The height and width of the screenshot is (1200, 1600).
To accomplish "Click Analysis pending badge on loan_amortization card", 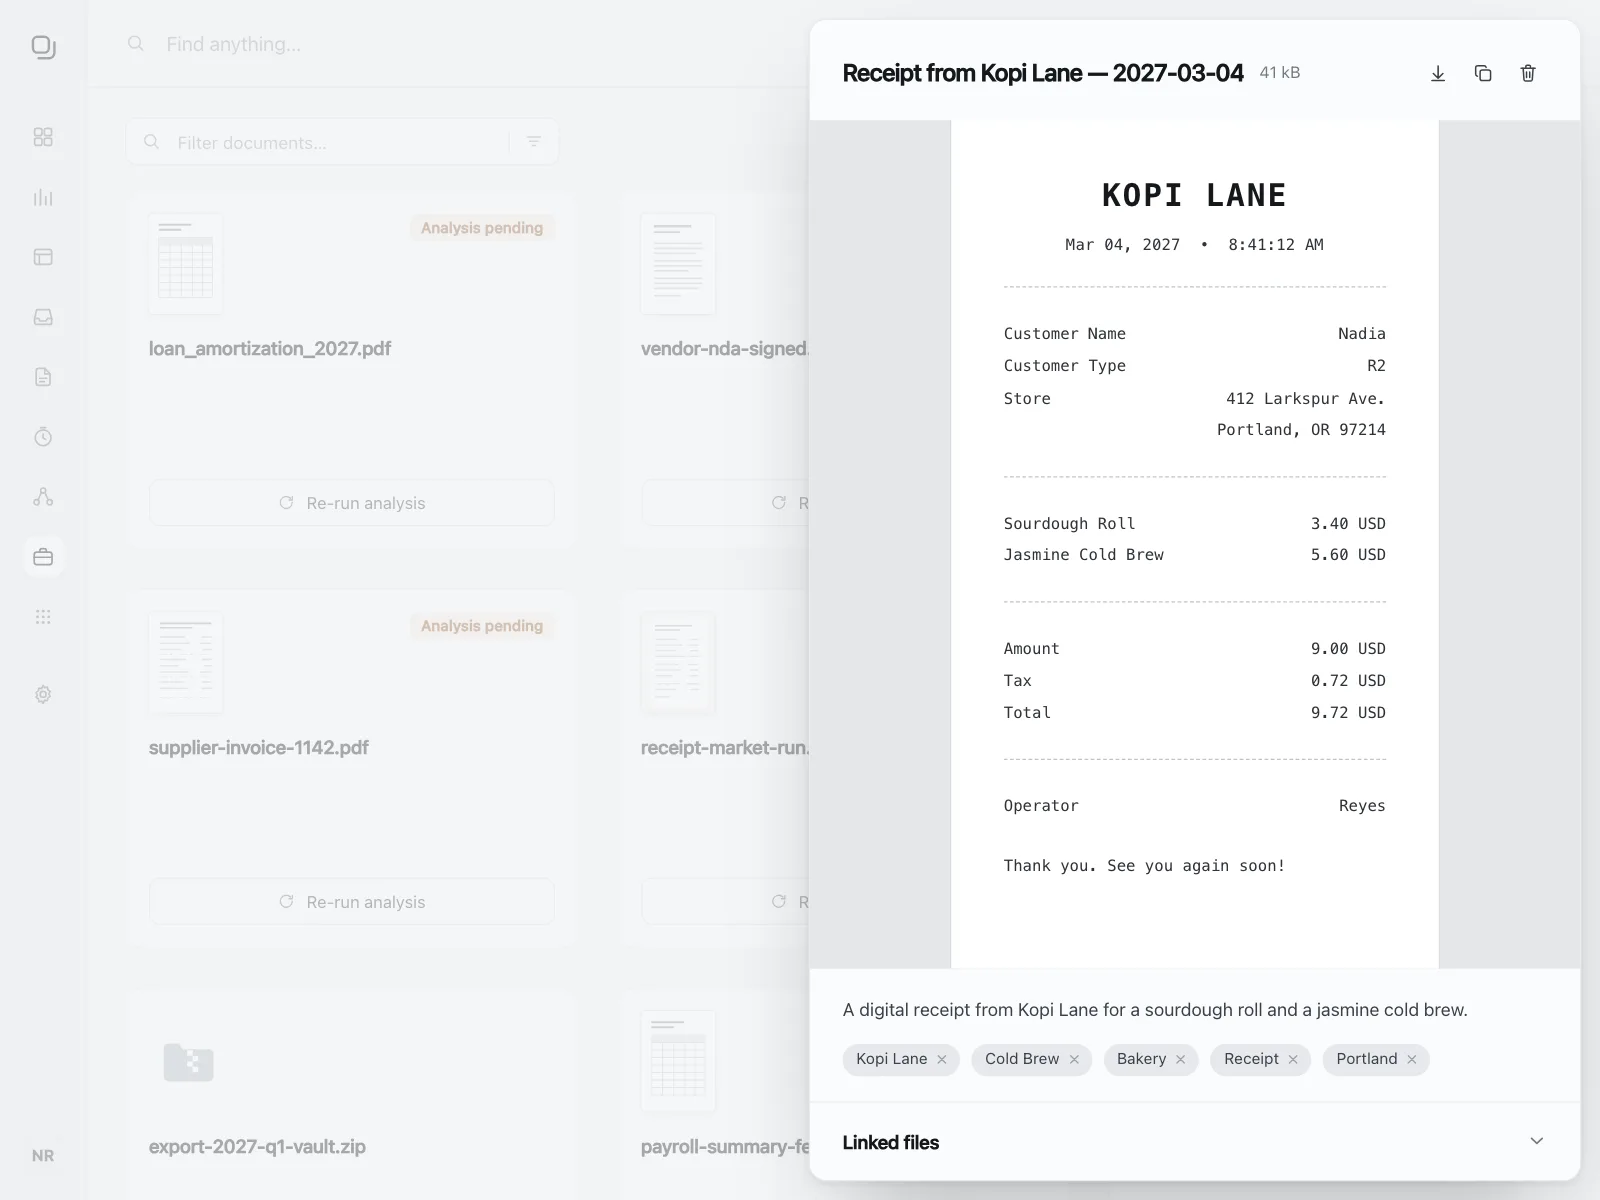I will pos(482,228).
